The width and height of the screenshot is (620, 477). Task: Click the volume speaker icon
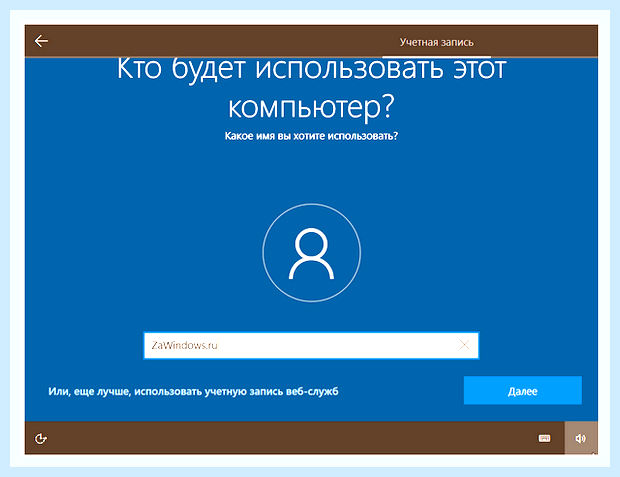[580, 438]
